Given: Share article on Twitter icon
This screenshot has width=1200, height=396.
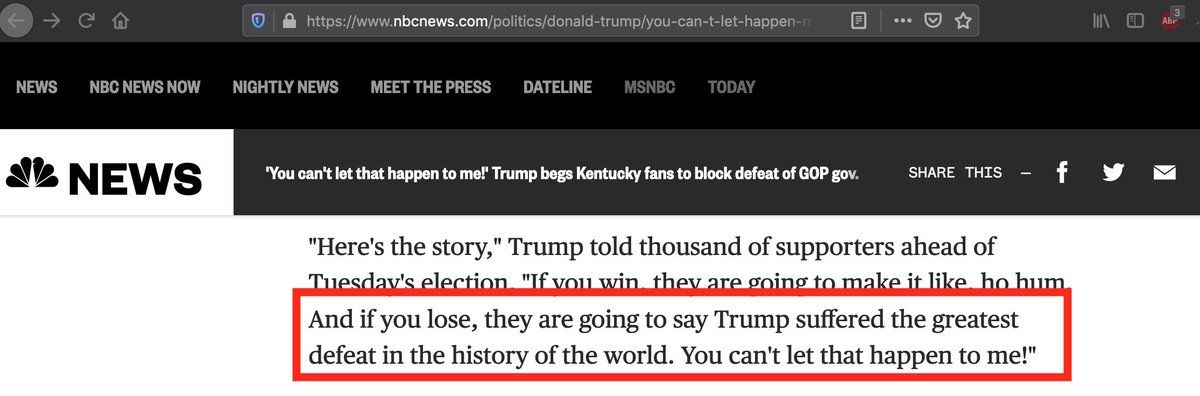Looking at the screenshot, I should click(1113, 173).
